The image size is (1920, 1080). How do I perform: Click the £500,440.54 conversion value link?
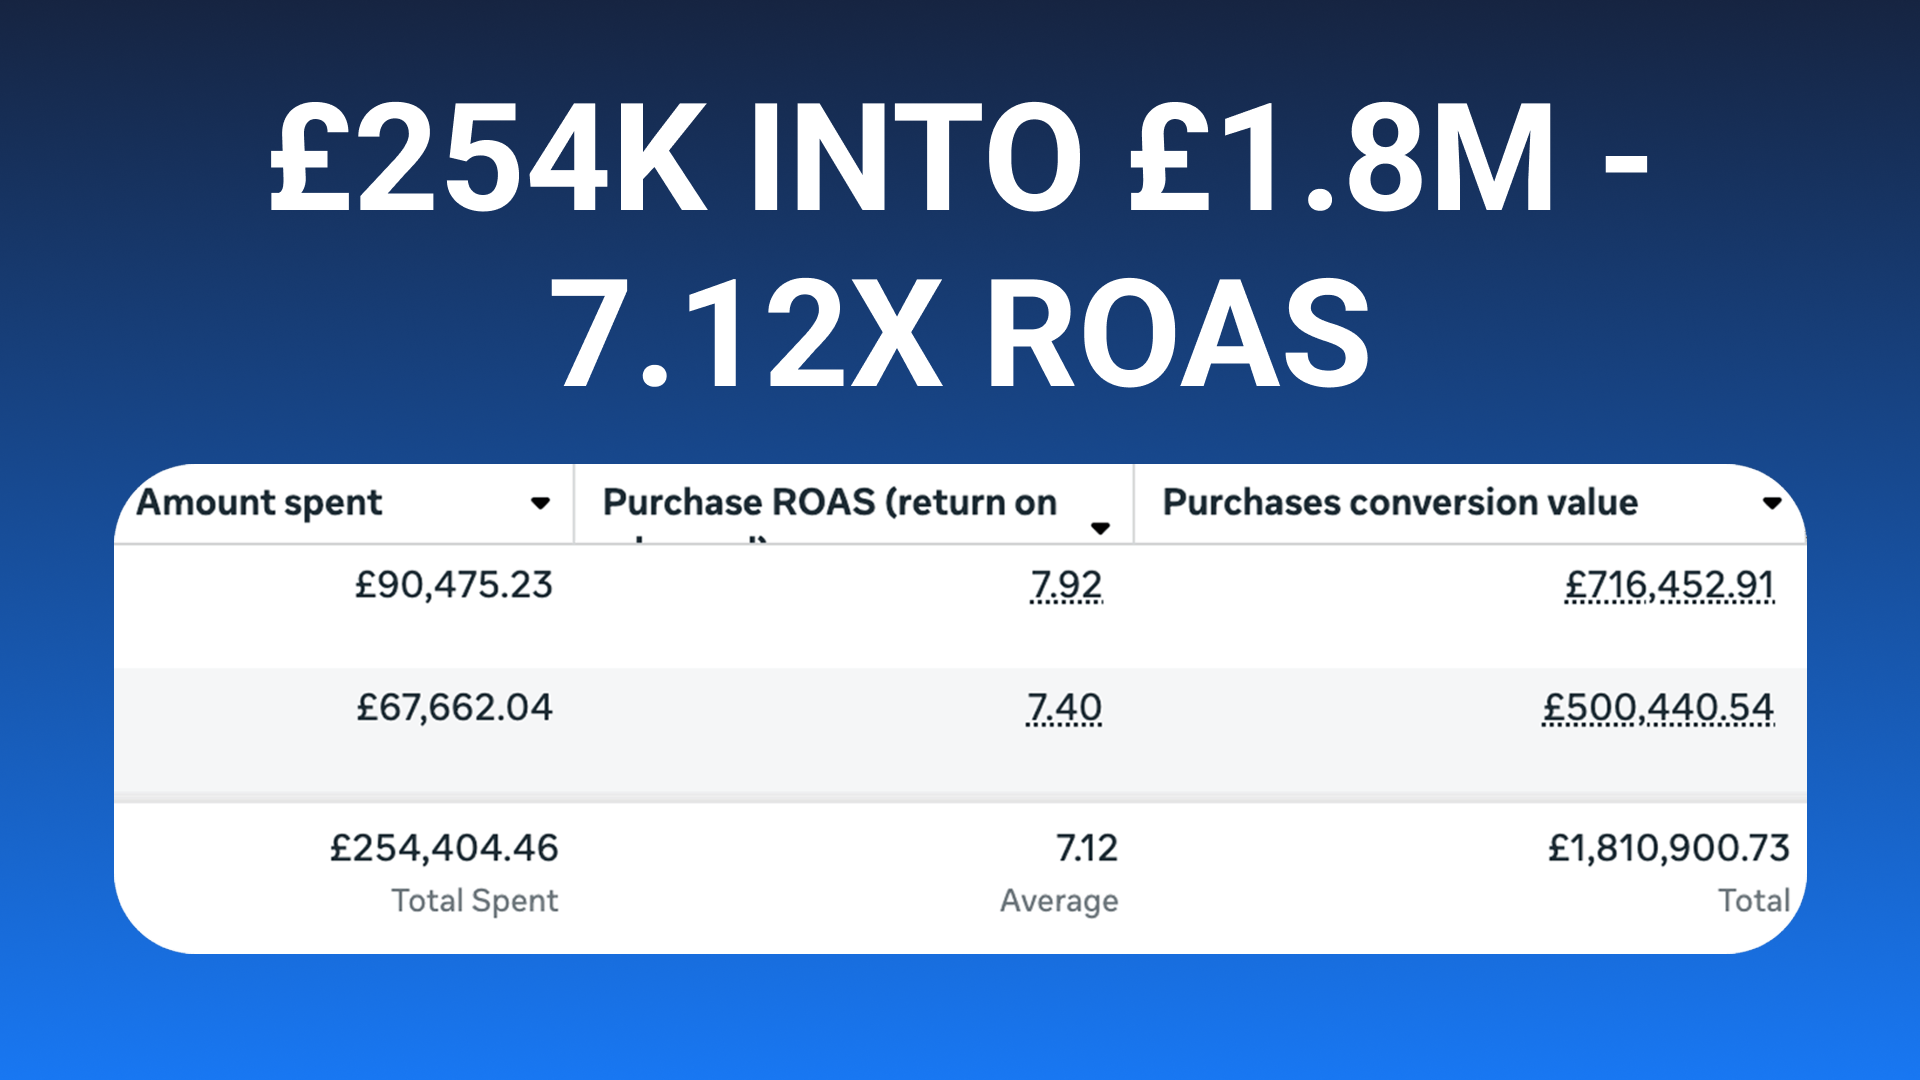1657,708
